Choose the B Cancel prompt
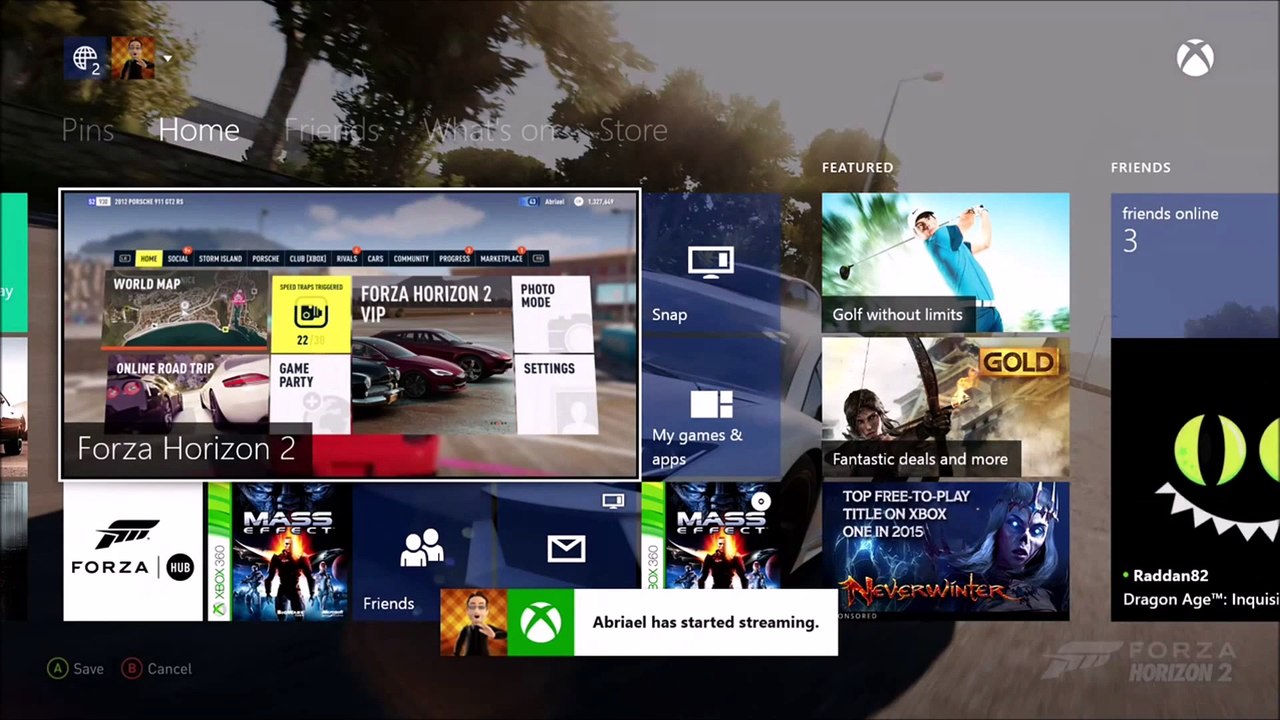 click(156, 669)
